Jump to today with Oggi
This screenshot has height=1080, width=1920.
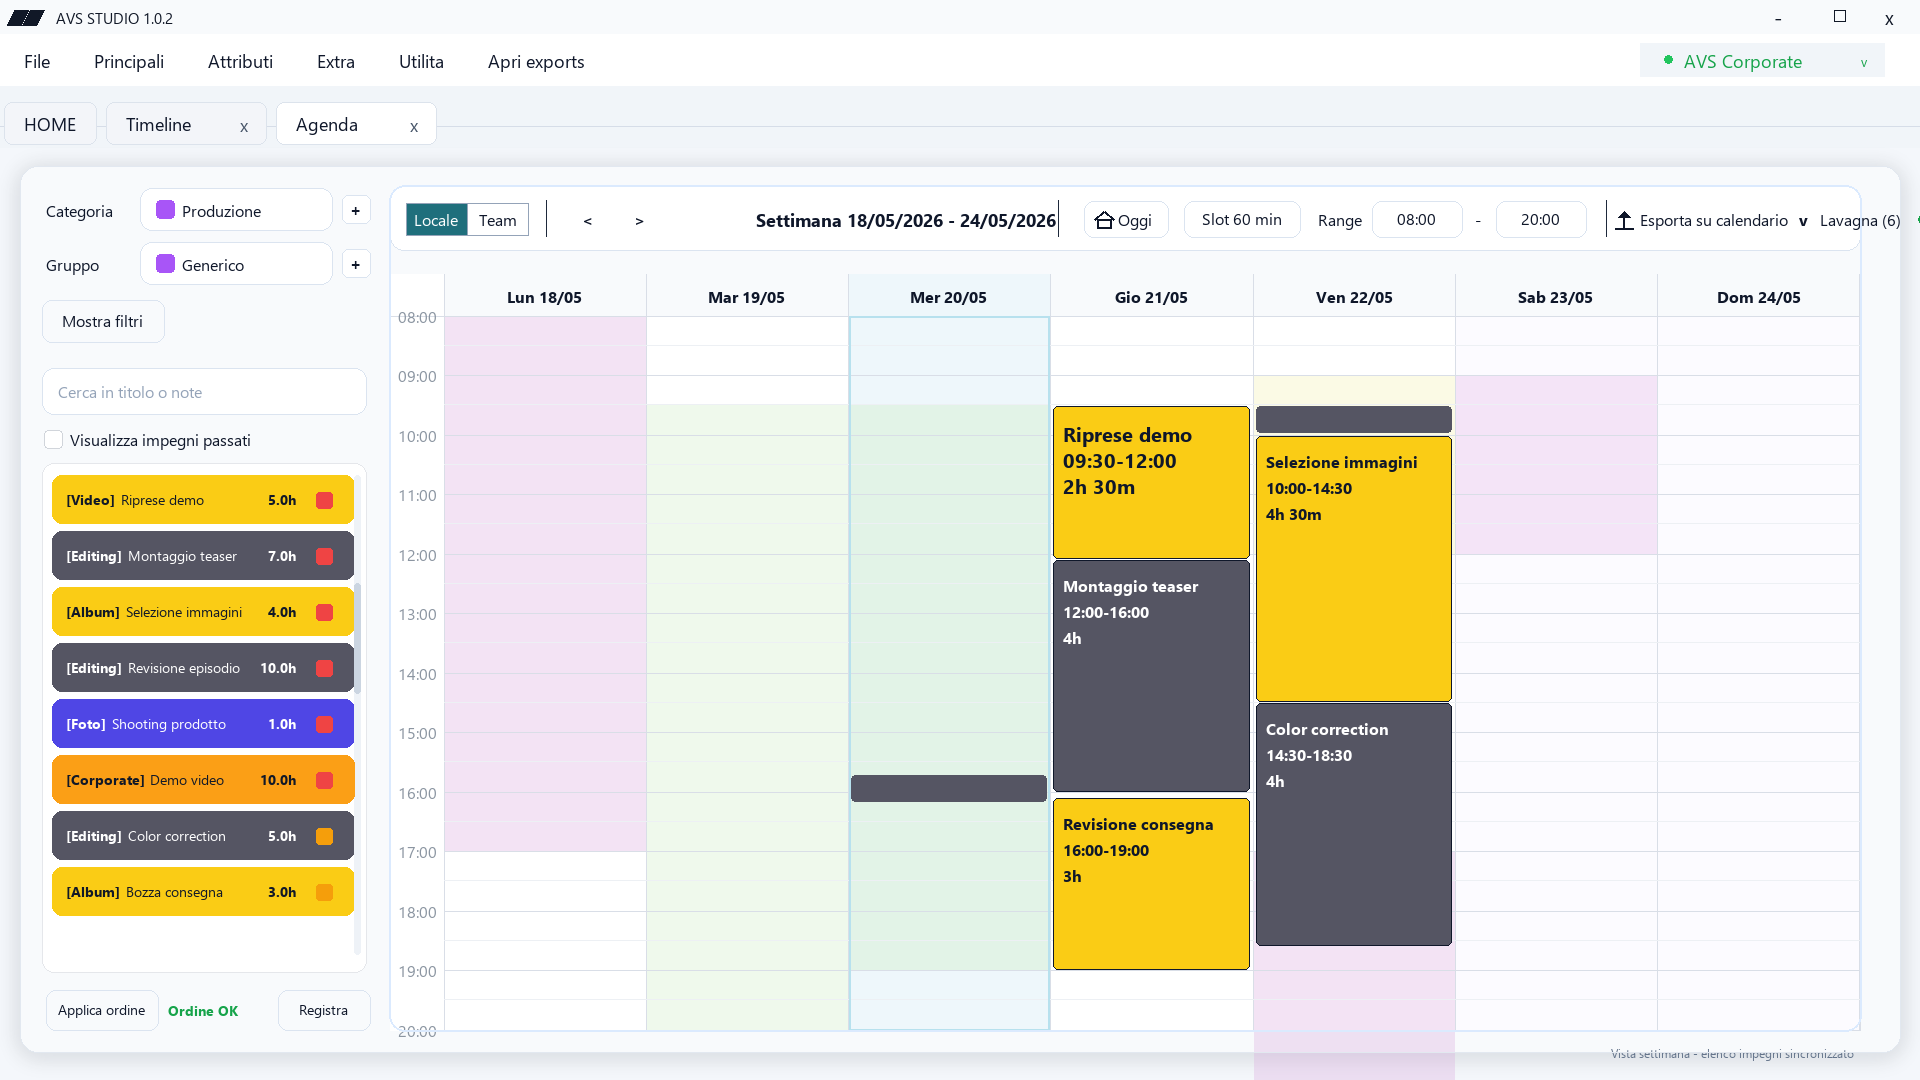click(1126, 220)
